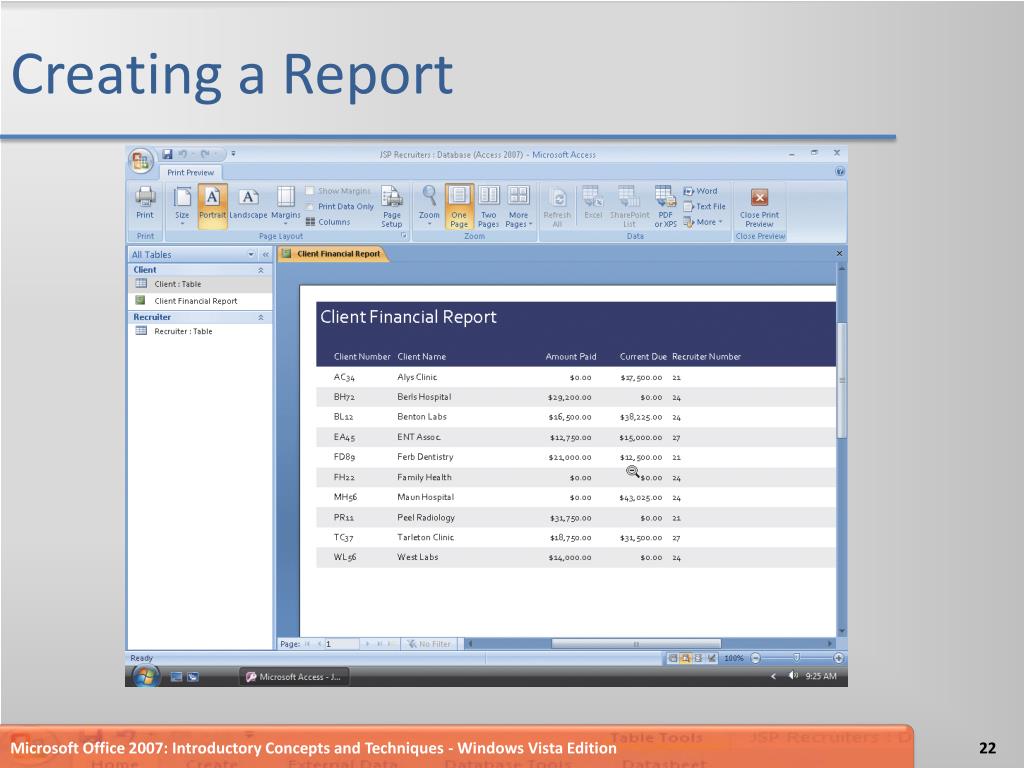This screenshot has height=768, width=1024.
Task: Select the Client Financial Report document tab
Action: click(x=333, y=253)
